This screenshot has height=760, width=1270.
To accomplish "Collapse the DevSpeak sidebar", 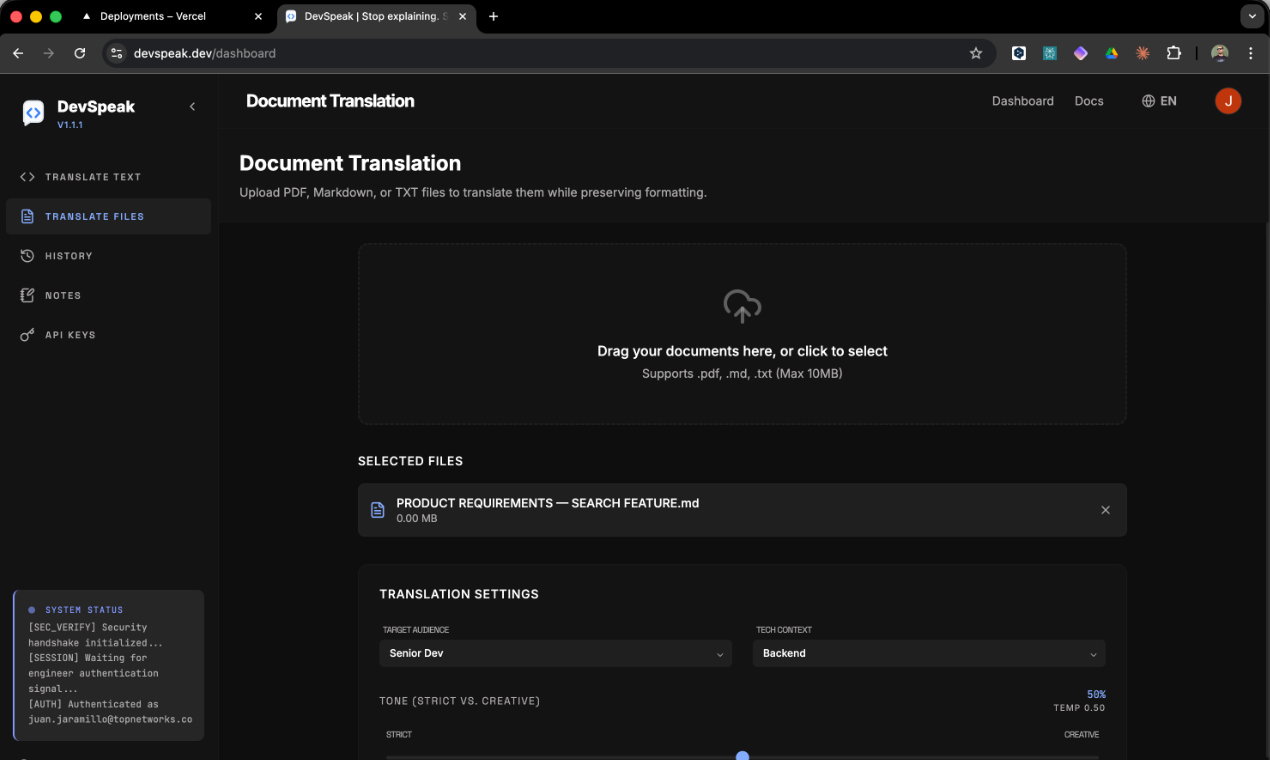I will 192,106.
